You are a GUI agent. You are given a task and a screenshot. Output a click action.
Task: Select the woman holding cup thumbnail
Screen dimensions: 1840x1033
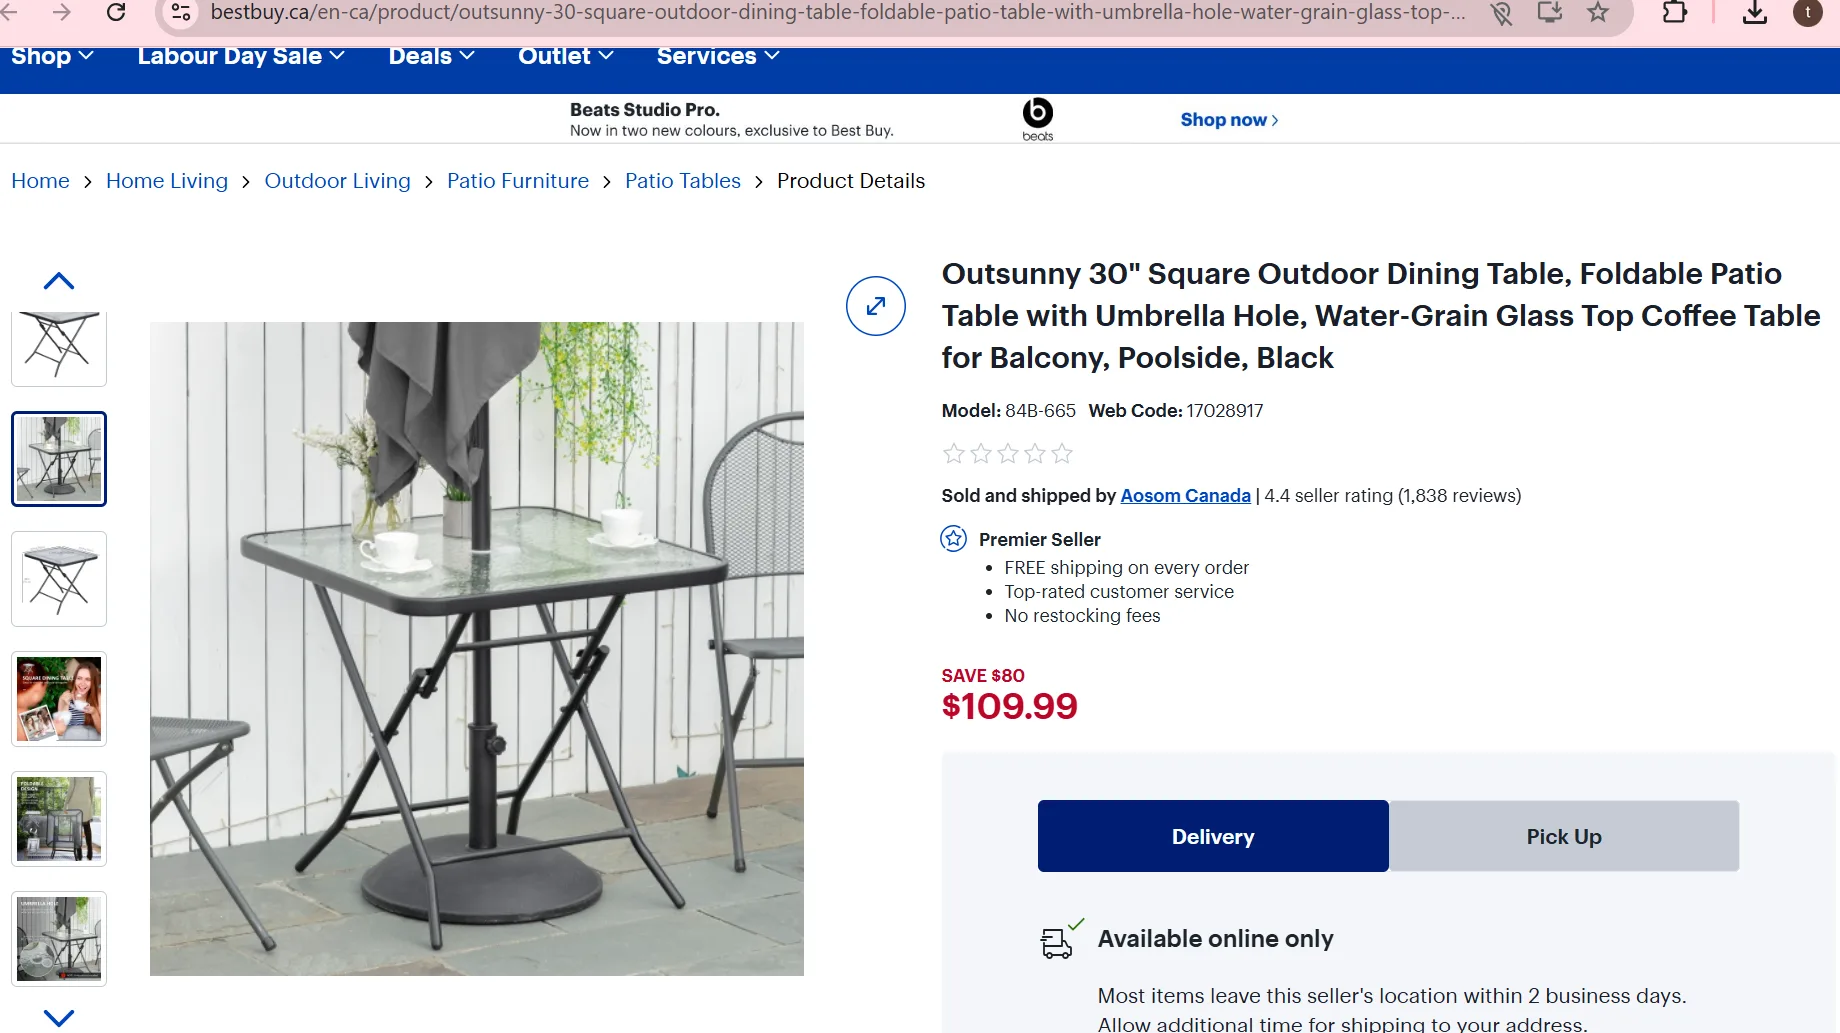point(59,699)
